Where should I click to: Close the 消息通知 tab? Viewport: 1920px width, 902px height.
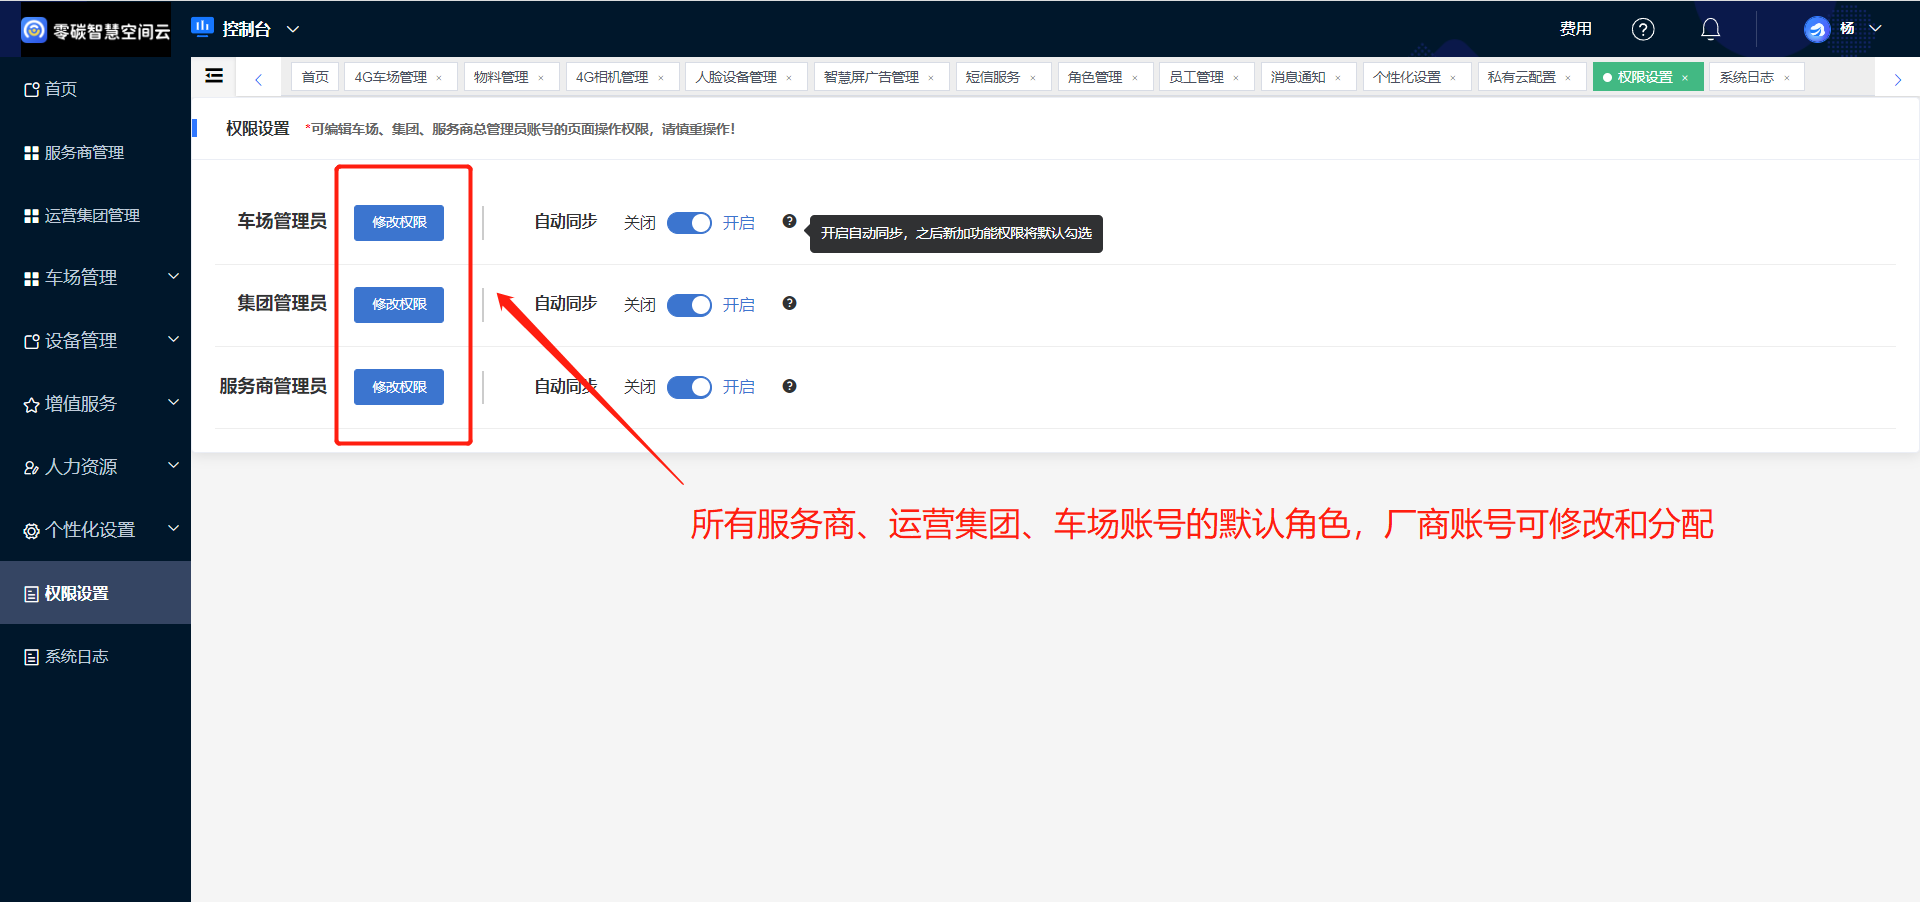click(1338, 78)
